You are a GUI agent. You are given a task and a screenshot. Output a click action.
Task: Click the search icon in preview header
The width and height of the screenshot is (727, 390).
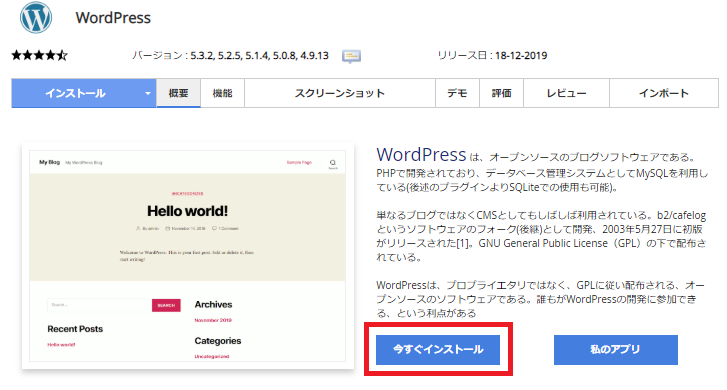tap(333, 163)
